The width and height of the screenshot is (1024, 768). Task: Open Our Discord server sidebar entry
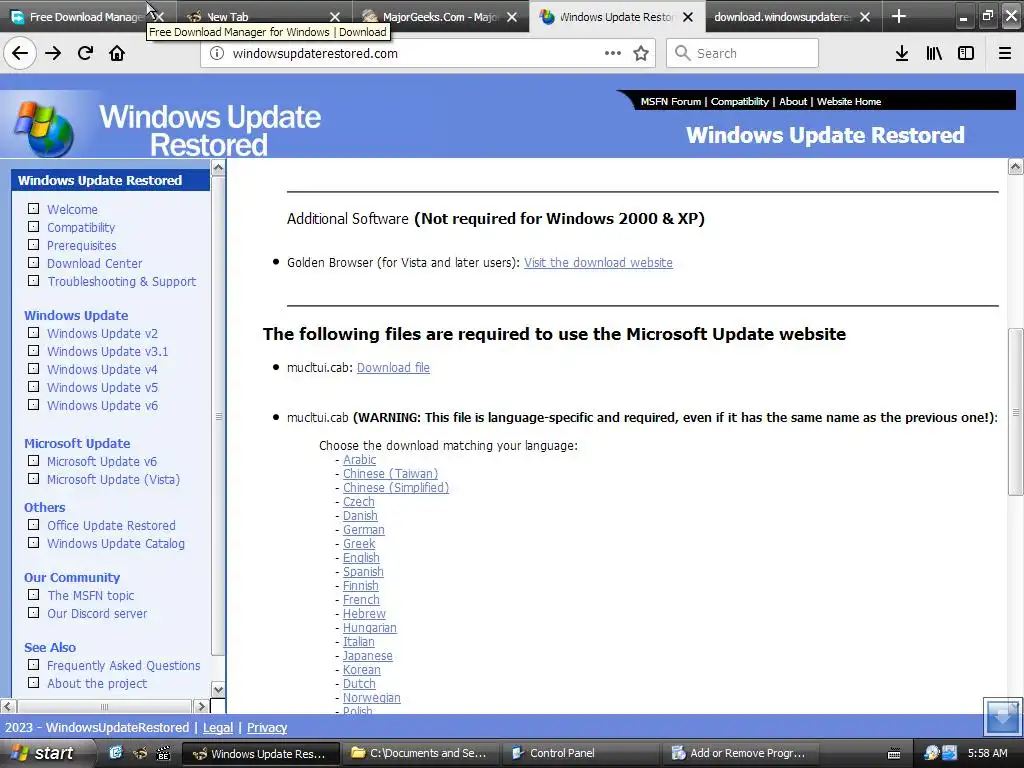[x=97, y=614]
